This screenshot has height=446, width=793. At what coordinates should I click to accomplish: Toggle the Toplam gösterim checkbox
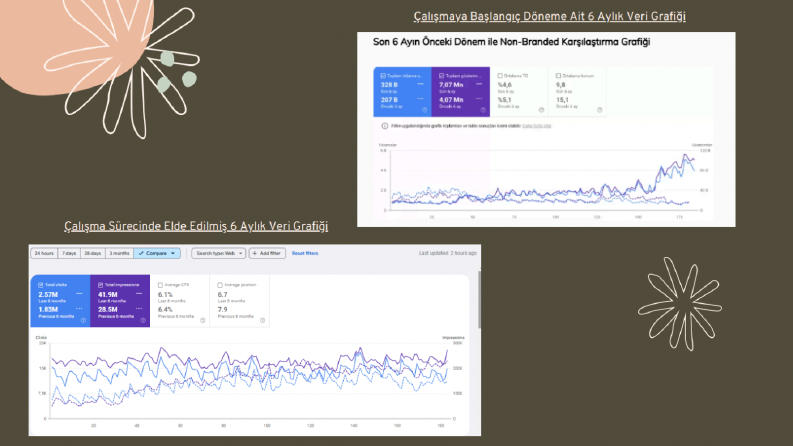point(442,76)
